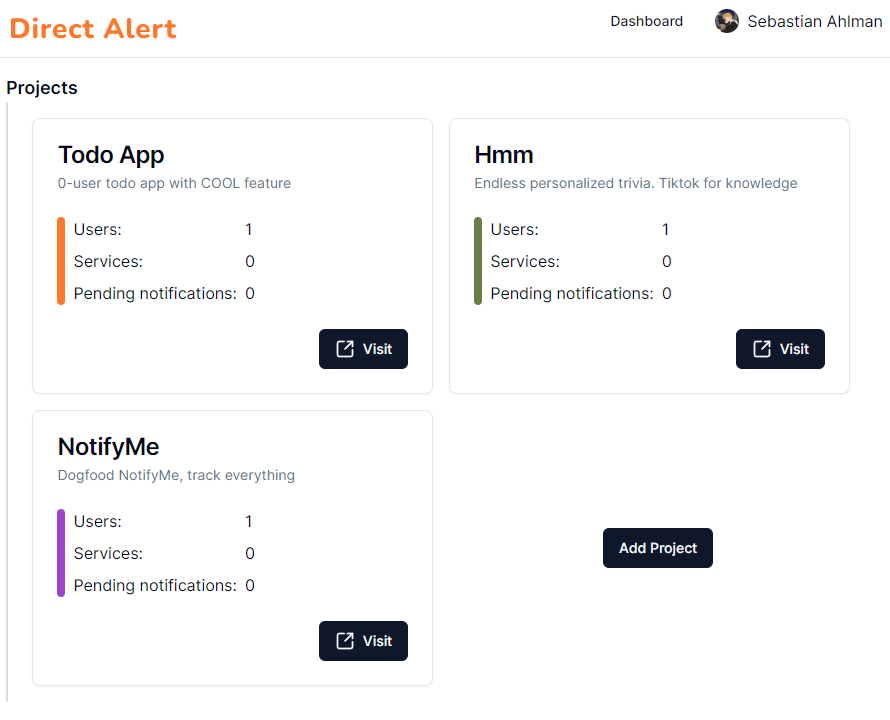Open the Dashboard navigation link

[646, 21]
